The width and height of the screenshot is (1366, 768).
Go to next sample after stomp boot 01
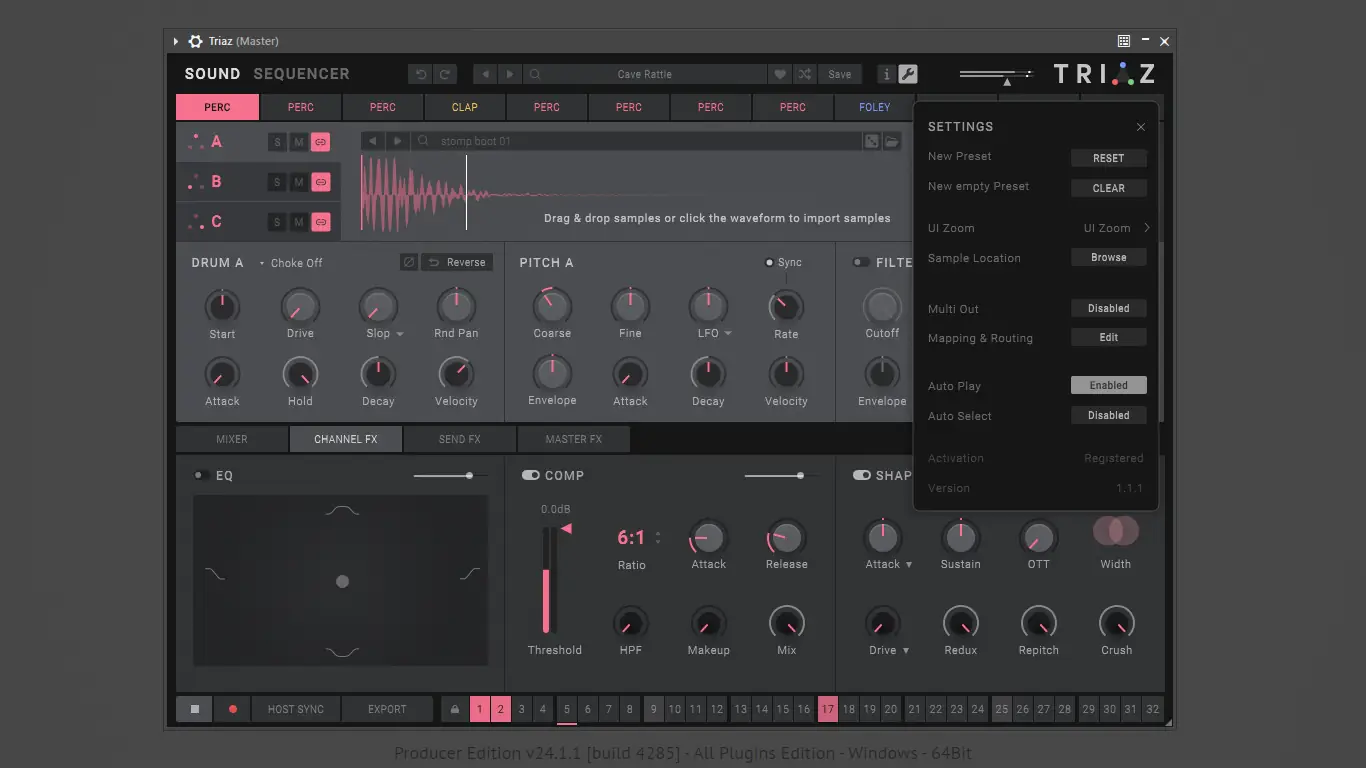tap(397, 141)
